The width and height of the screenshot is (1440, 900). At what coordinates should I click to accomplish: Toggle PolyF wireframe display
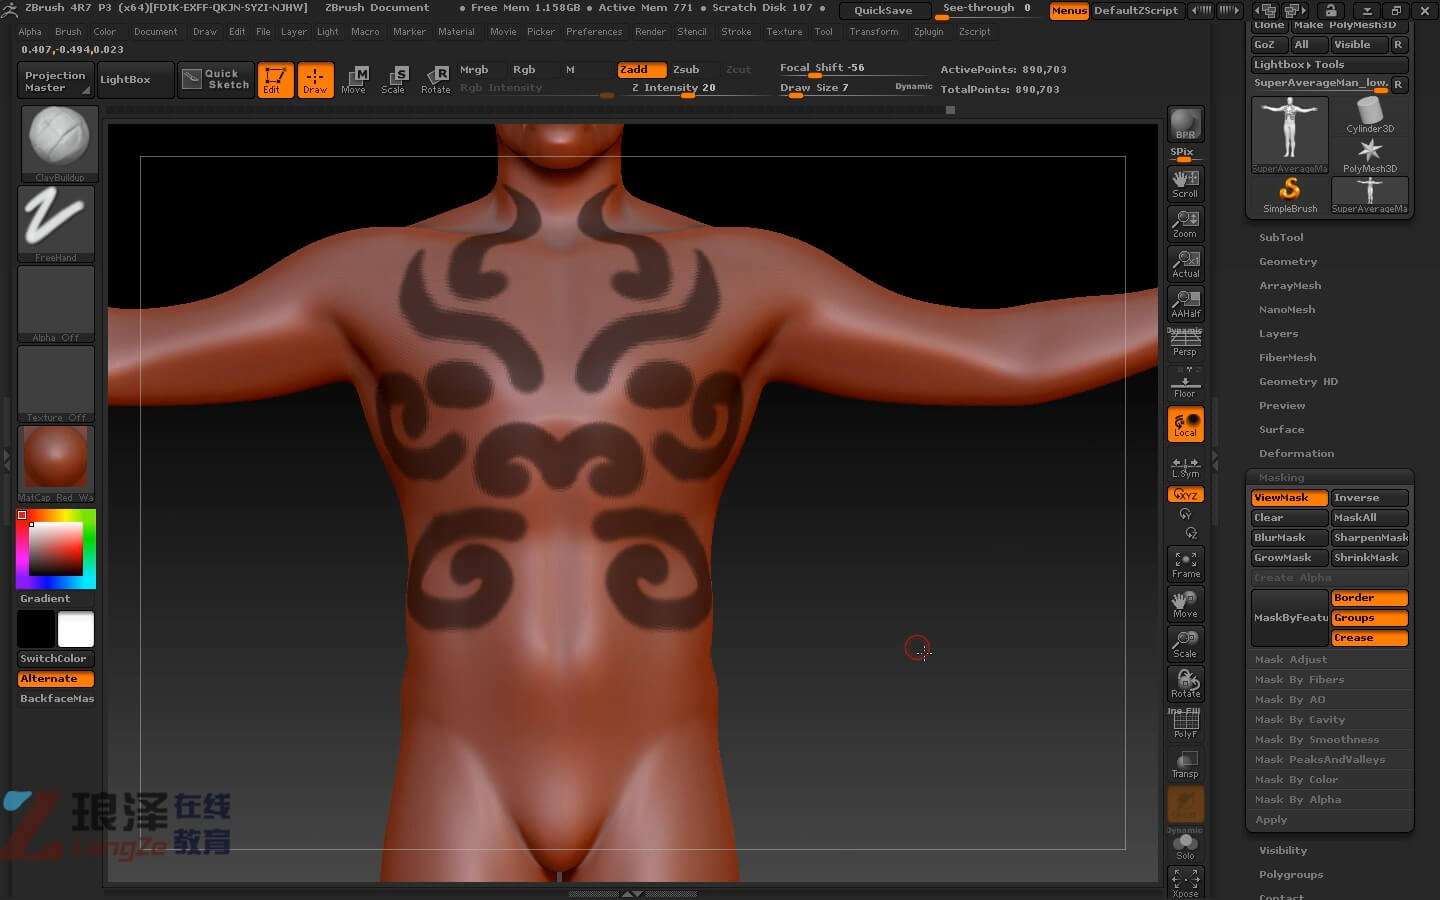[1185, 724]
